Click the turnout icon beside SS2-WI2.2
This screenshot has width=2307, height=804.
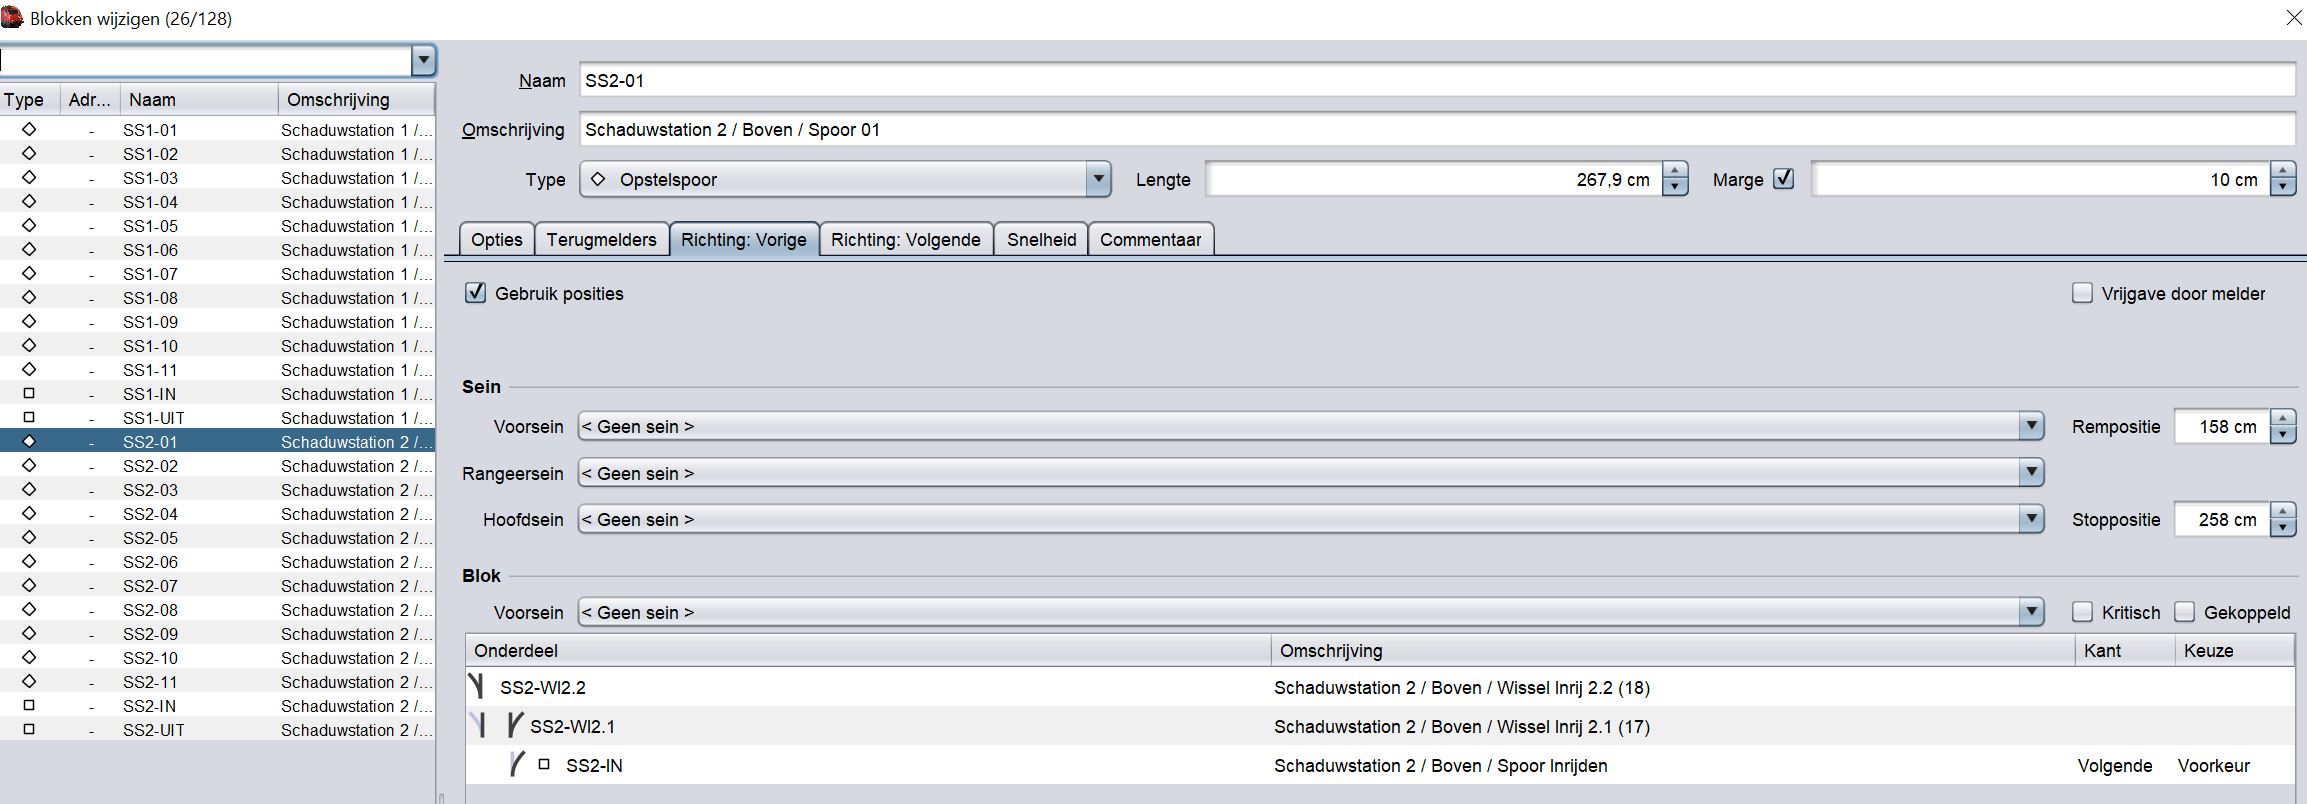[x=477, y=686]
